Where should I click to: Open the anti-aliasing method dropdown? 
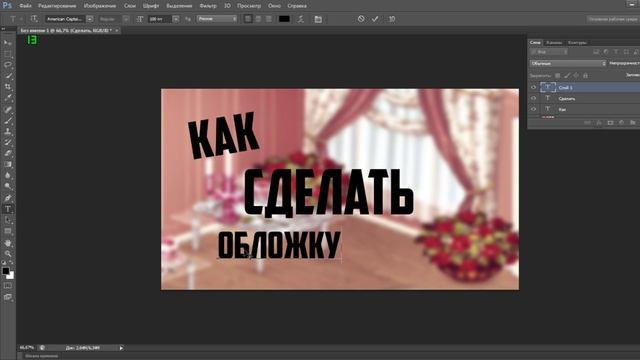217,19
